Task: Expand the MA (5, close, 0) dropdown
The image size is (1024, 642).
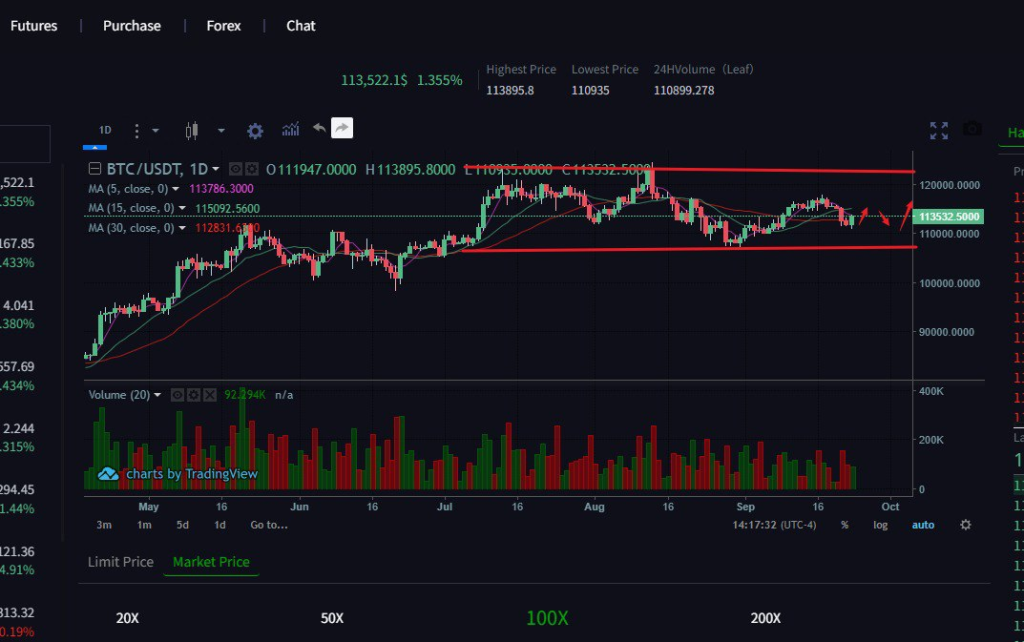Action: pos(177,189)
